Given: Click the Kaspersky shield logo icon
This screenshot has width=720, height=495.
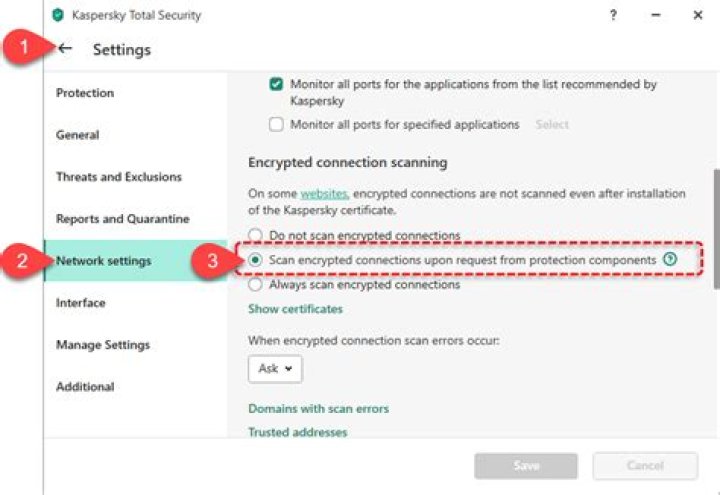Looking at the screenshot, I should (x=58, y=15).
